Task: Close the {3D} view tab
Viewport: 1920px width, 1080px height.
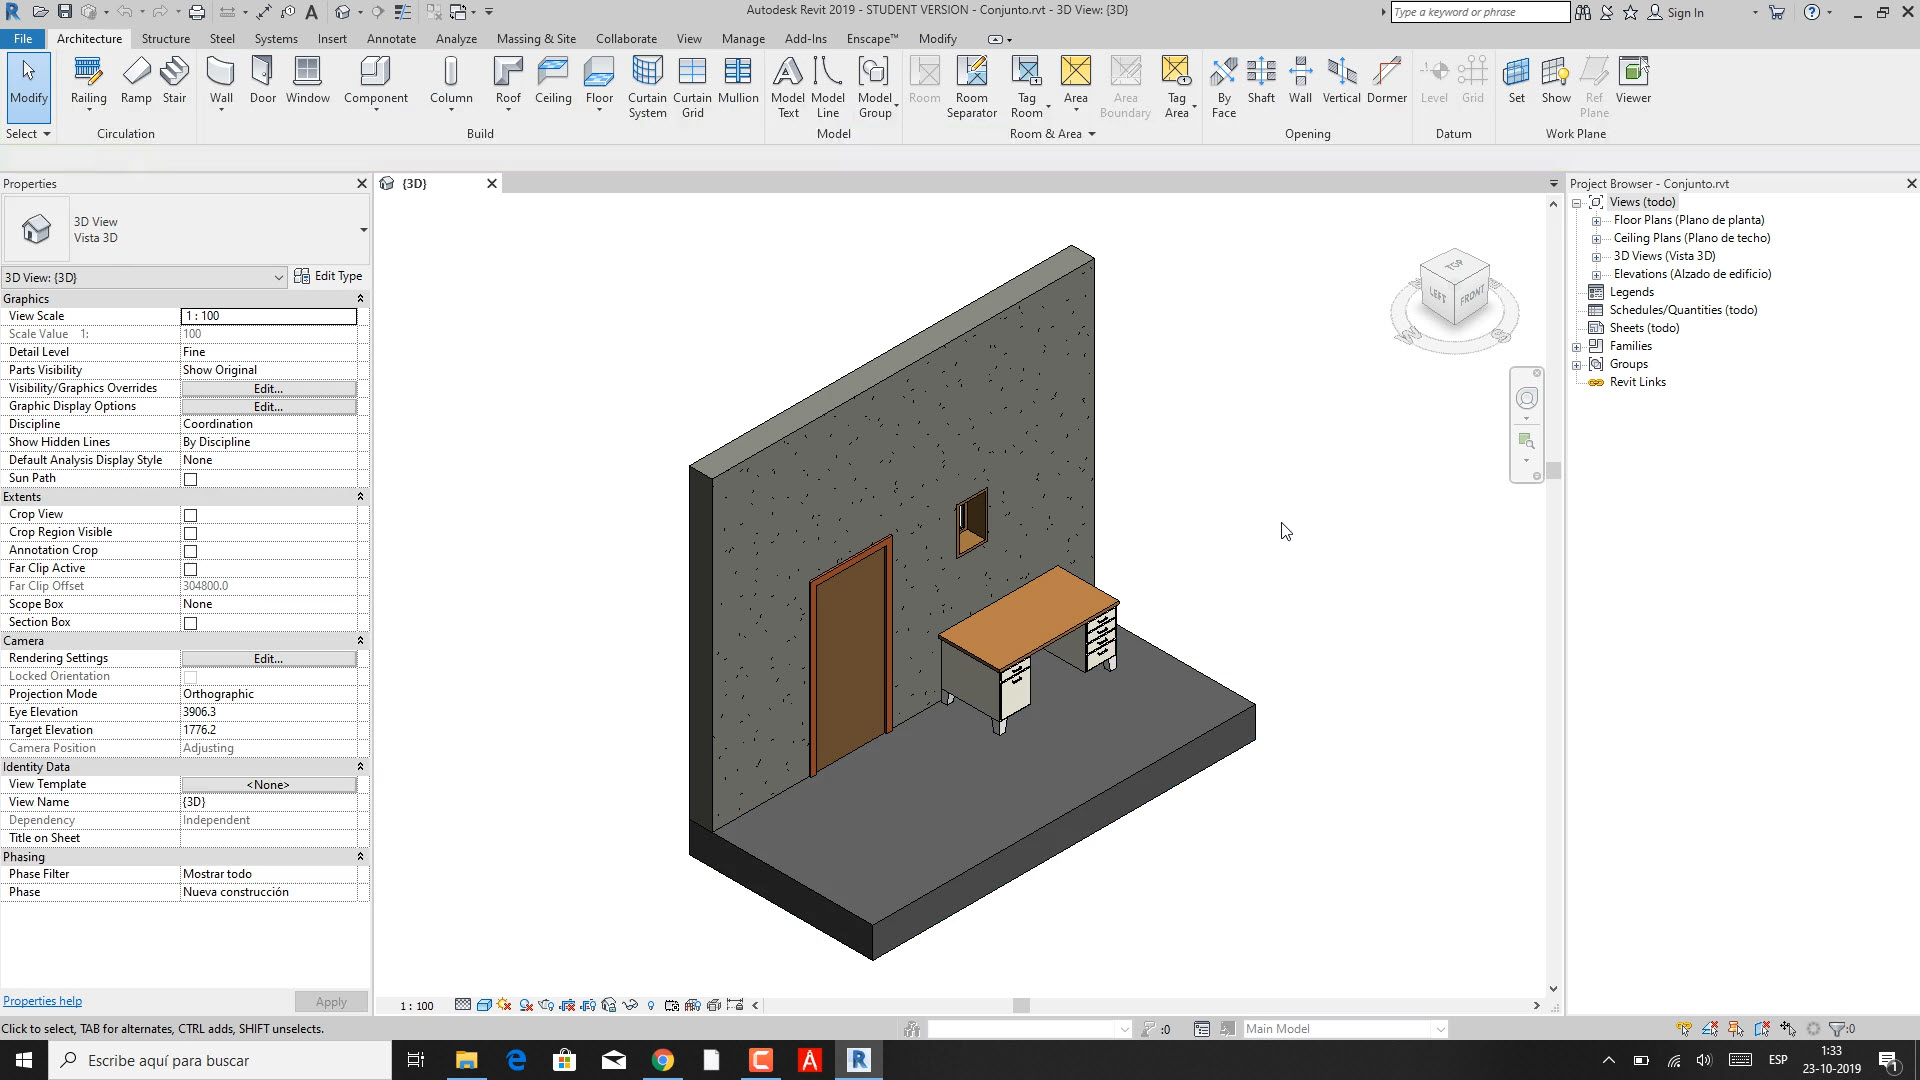Action: pos(492,183)
